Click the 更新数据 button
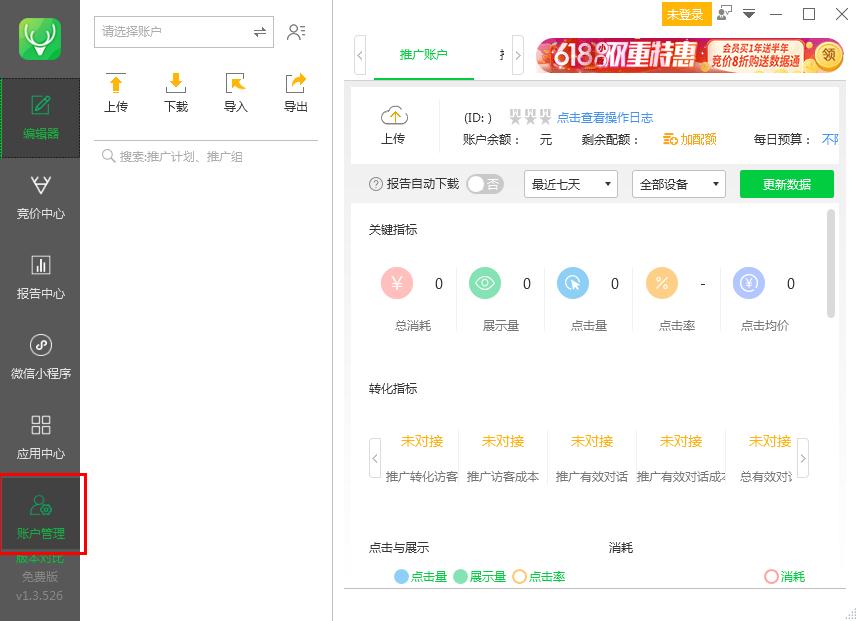This screenshot has height=621, width=858. [786, 184]
